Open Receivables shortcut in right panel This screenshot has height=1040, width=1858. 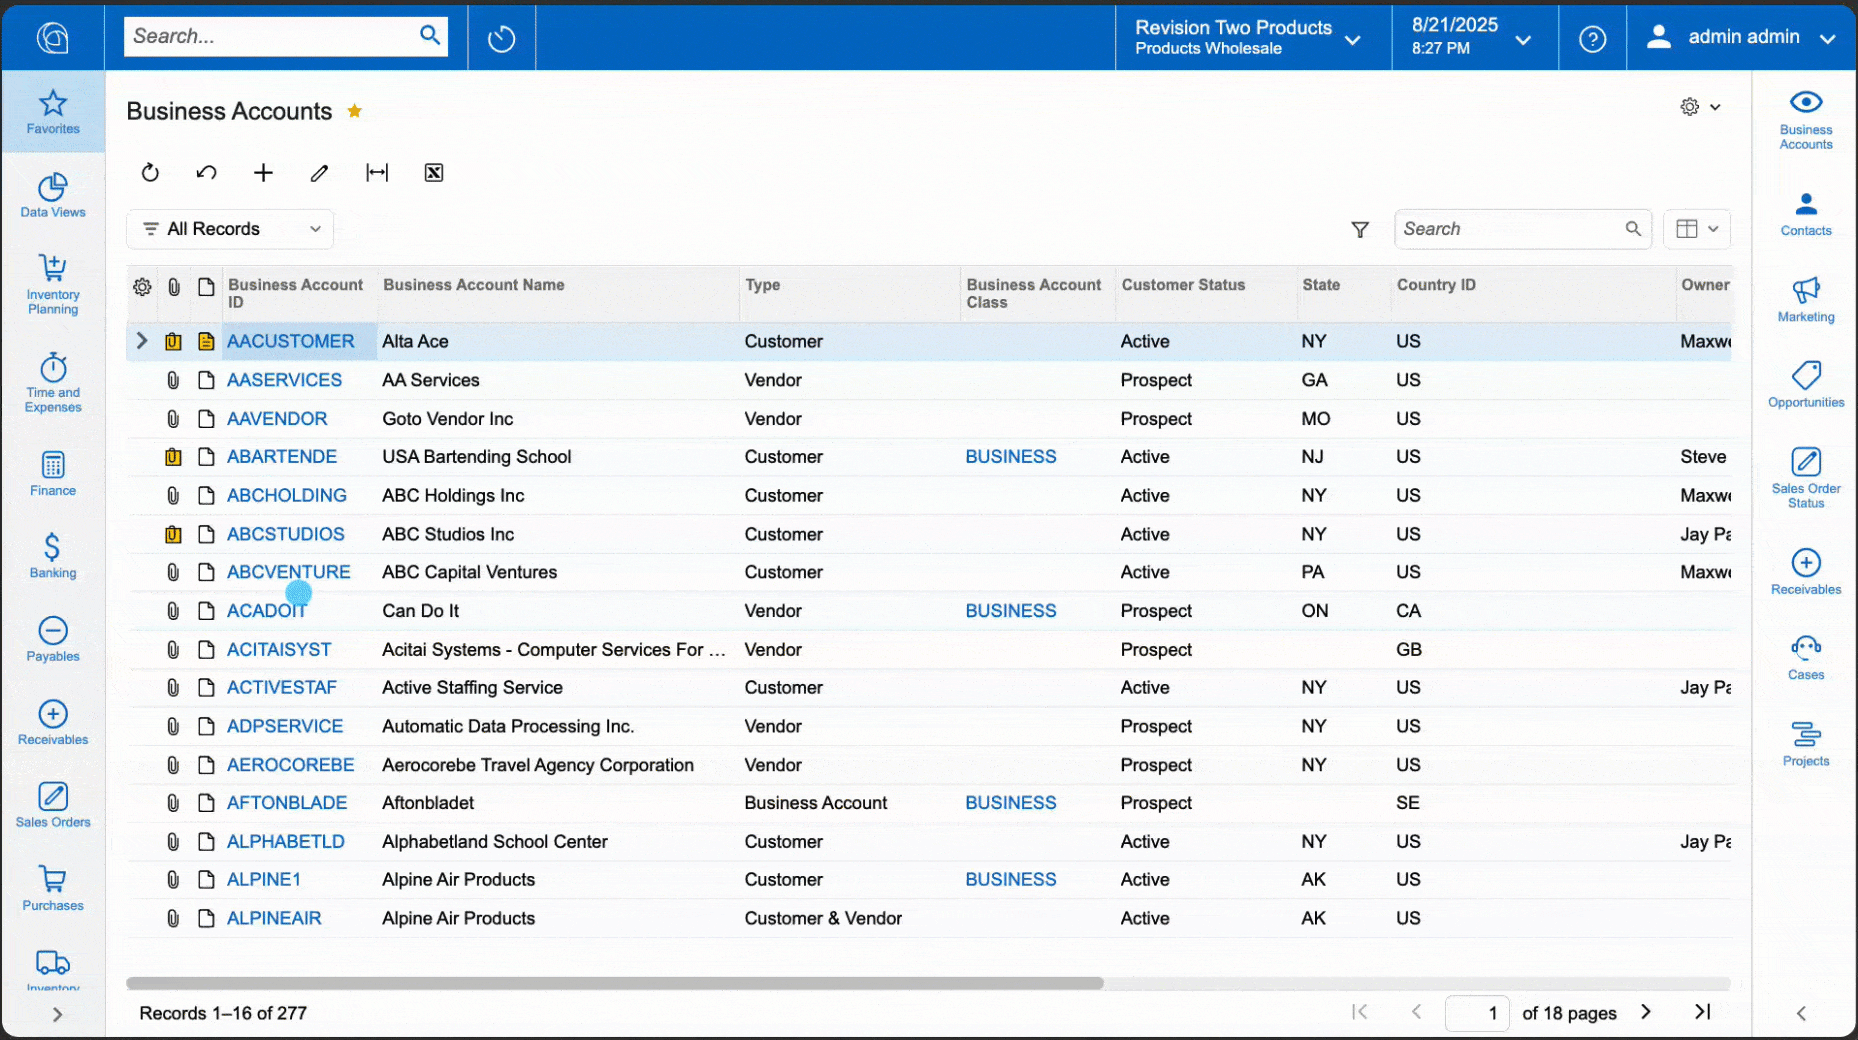(x=1805, y=572)
